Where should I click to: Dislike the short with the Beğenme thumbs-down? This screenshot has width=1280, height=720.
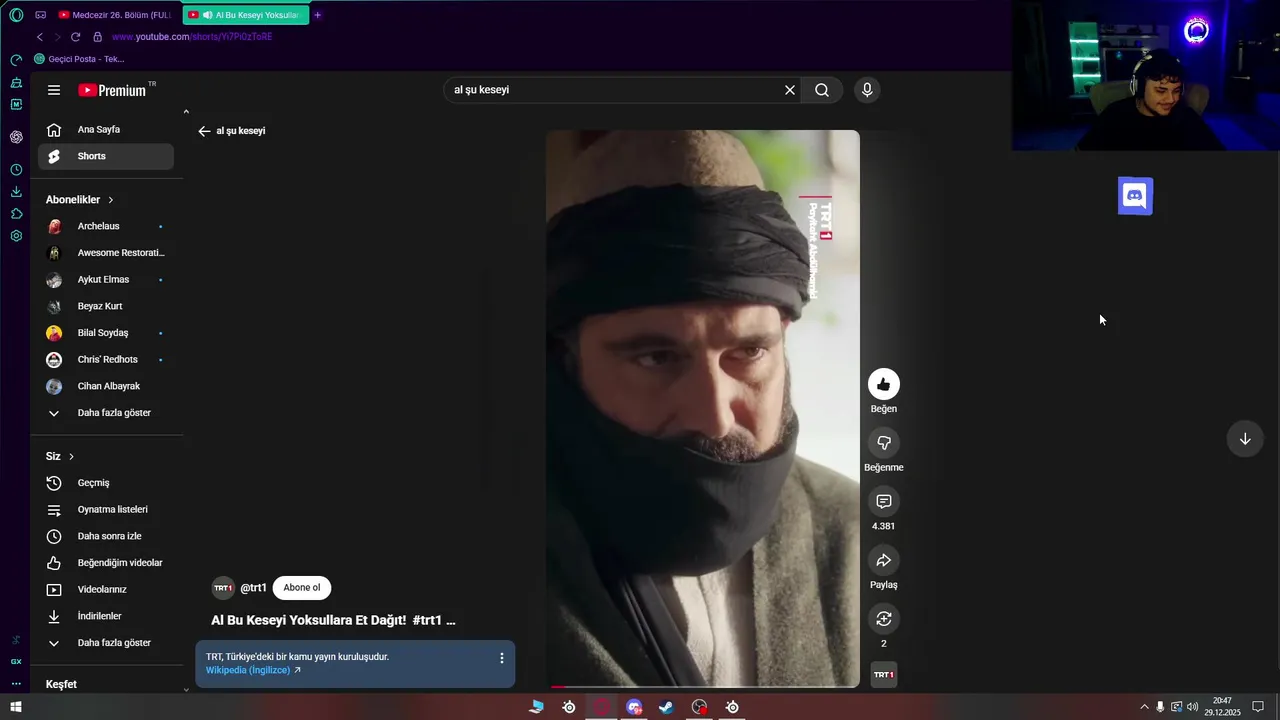click(883, 443)
